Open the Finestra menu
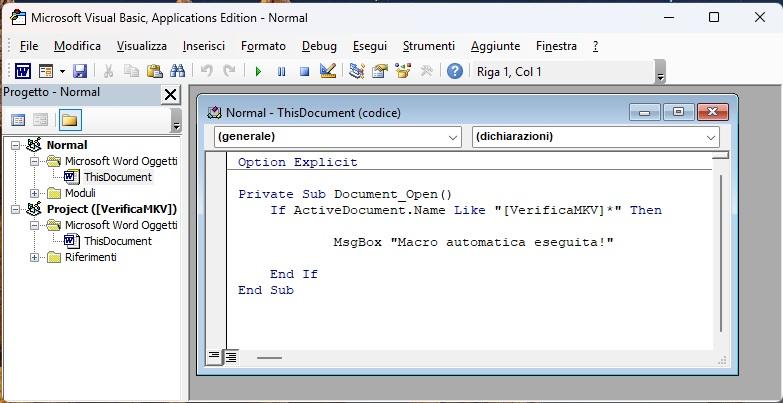This screenshot has width=783, height=403. pyautogui.click(x=556, y=46)
